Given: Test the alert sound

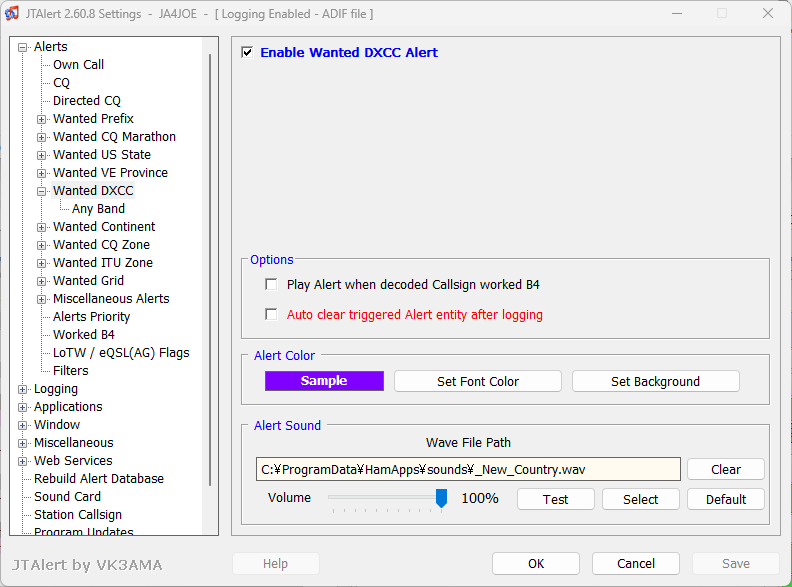Looking at the screenshot, I should [x=556, y=499].
